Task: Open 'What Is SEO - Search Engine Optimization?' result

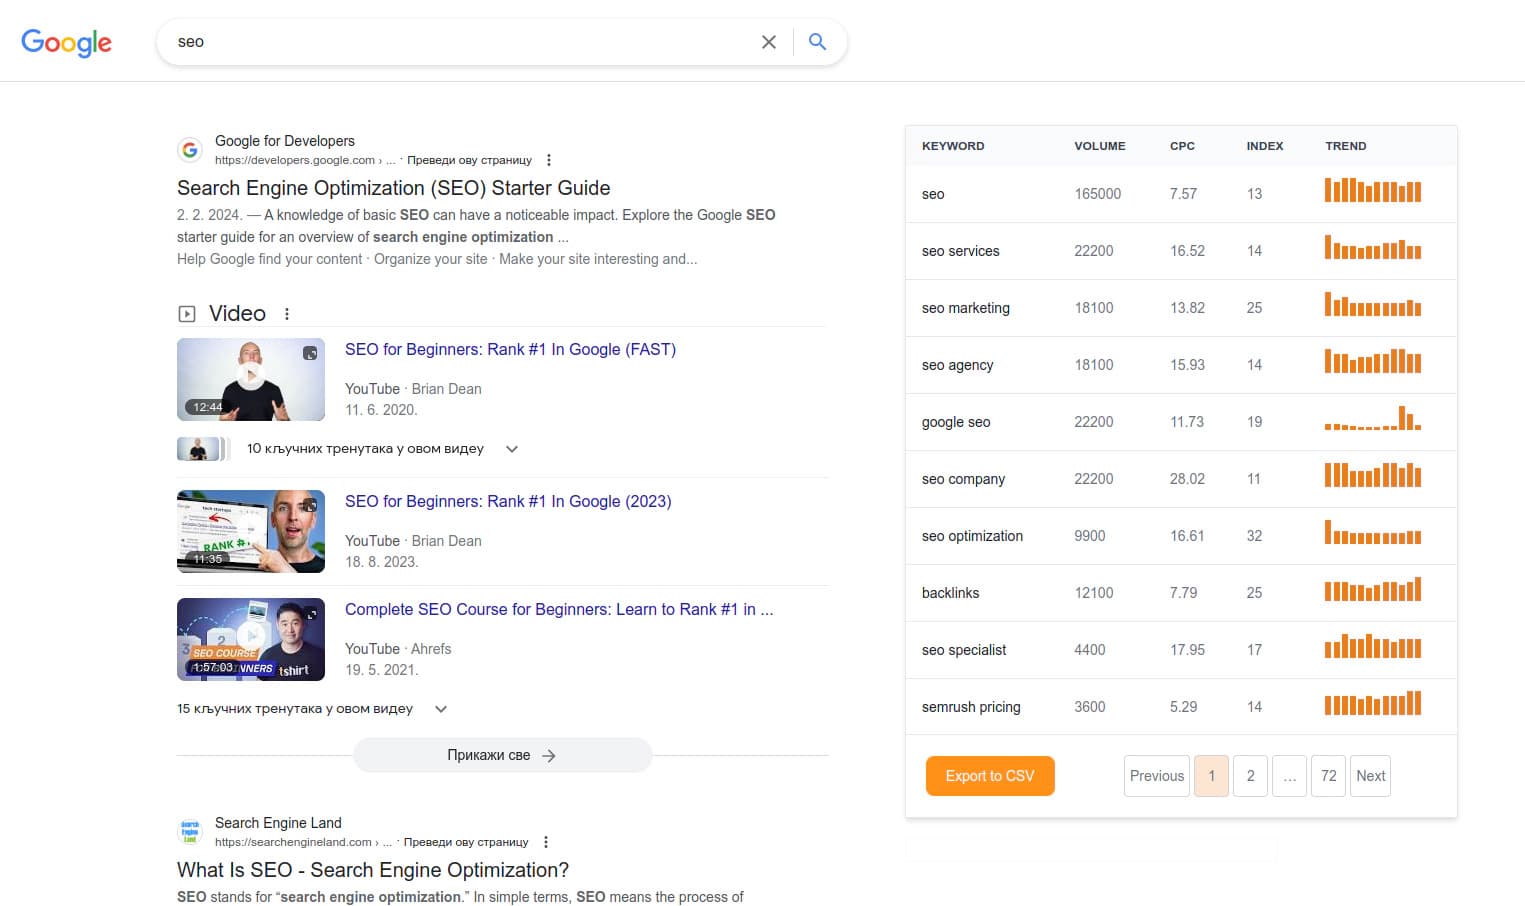Action: point(373,870)
